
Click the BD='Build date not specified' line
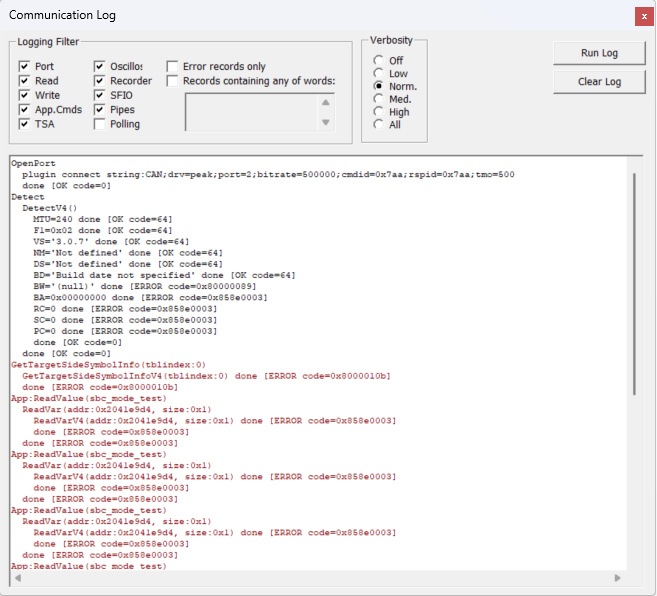tap(164, 275)
